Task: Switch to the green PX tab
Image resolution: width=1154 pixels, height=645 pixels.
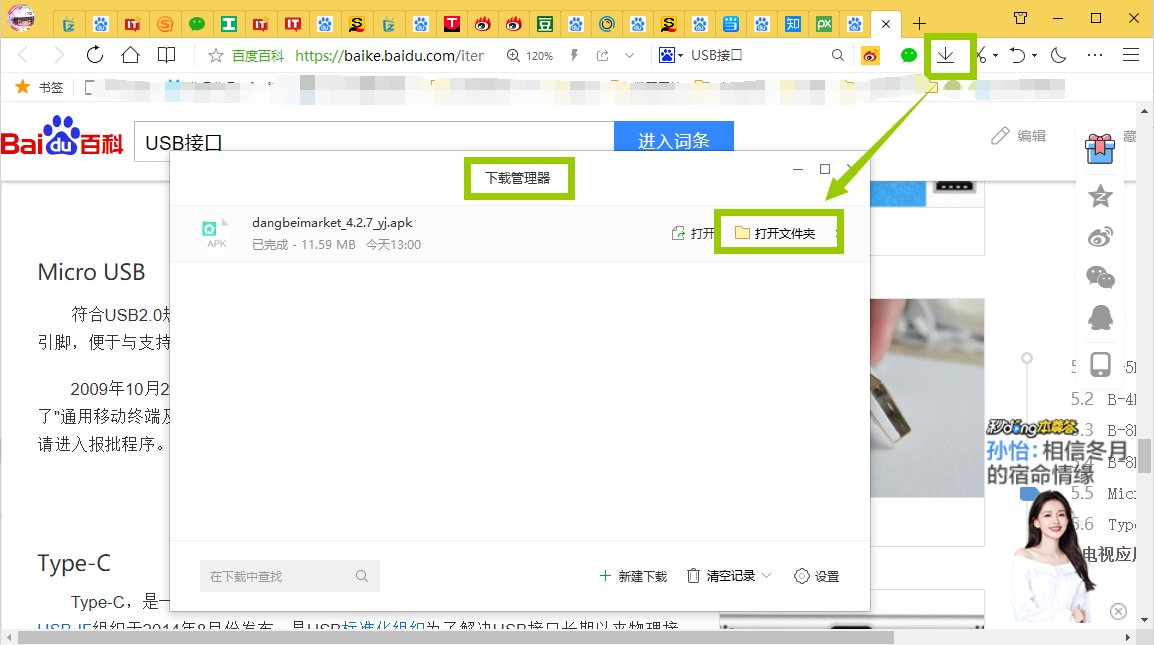Action: pyautogui.click(x=824, y=24)
